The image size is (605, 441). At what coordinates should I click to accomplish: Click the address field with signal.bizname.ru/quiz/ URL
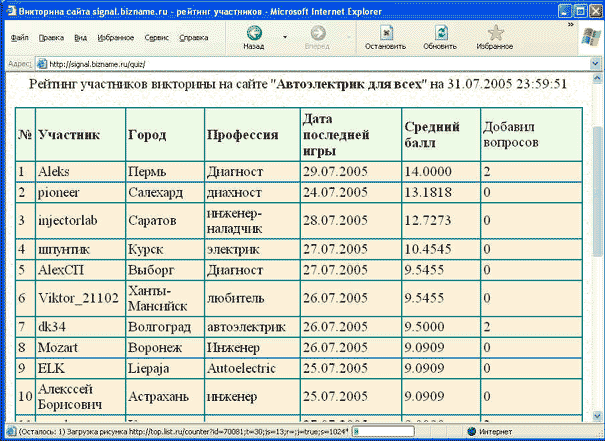pos(313,64)
